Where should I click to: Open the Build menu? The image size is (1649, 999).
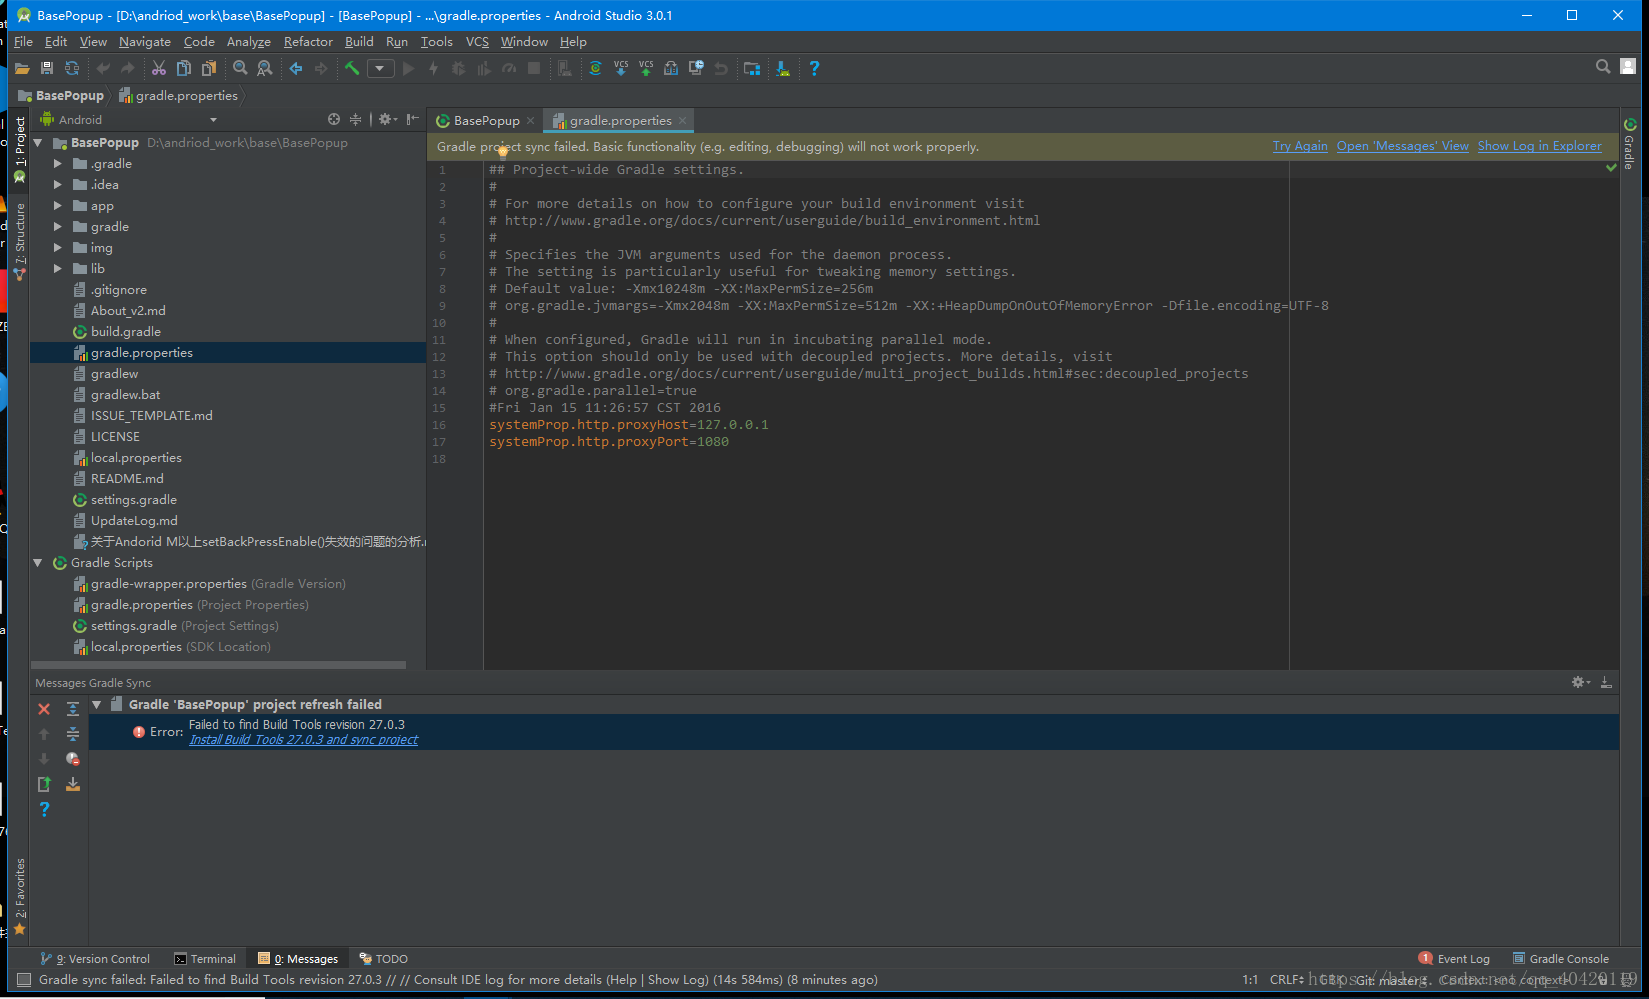pyautogui.click(x=359, y=42)
